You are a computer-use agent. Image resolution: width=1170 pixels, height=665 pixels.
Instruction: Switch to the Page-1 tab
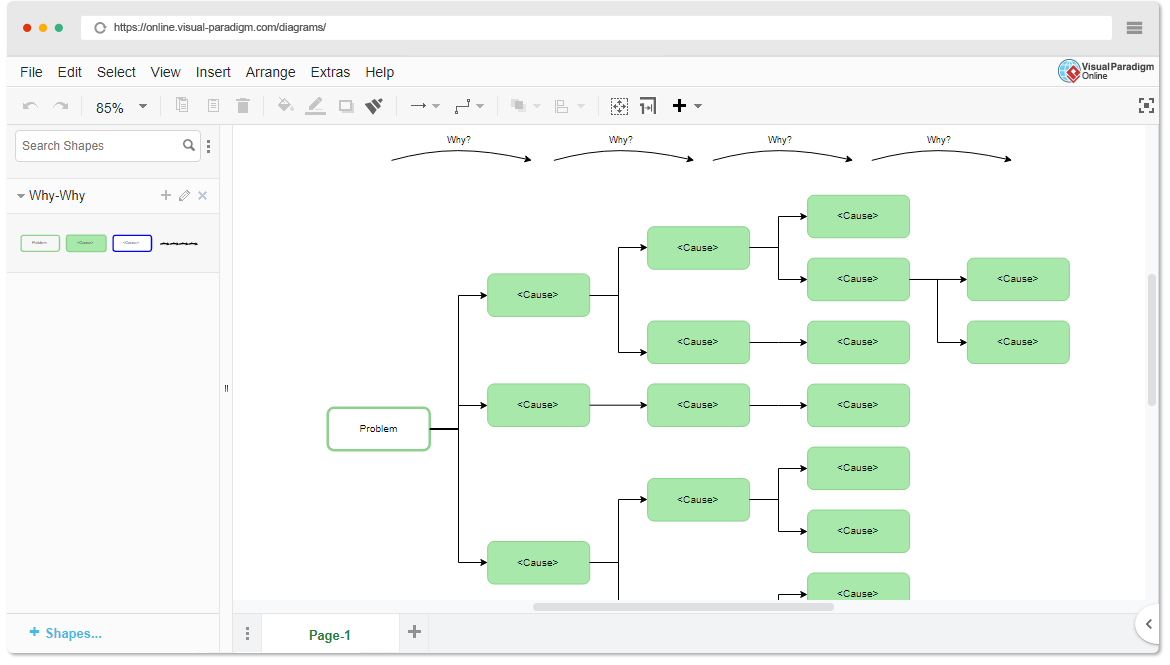click(x=330, y=635)
